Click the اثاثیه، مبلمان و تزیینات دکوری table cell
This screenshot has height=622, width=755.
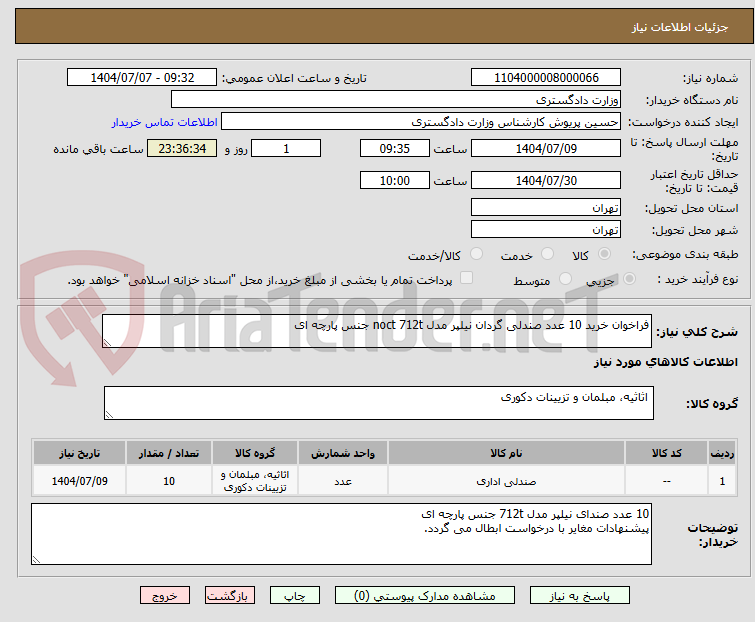255,481
